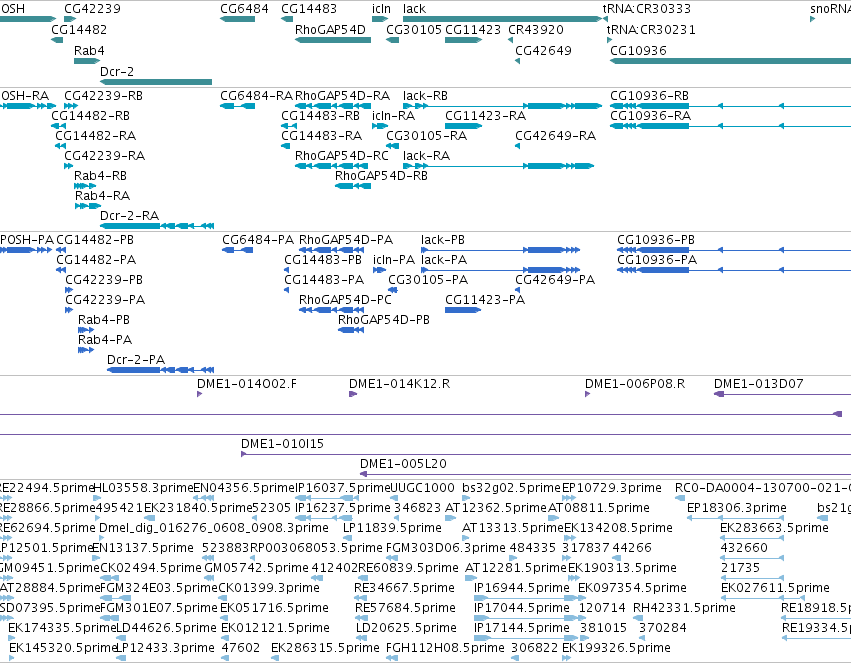Select the CG6484 gene bar
This screenshot has width=851, height=663.
pyautogui.click(x=237, y=19)
